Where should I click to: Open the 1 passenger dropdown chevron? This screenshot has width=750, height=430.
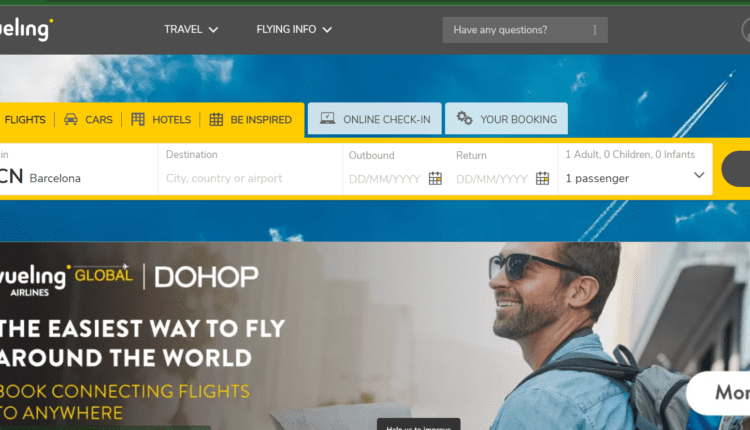coord(699,175)
